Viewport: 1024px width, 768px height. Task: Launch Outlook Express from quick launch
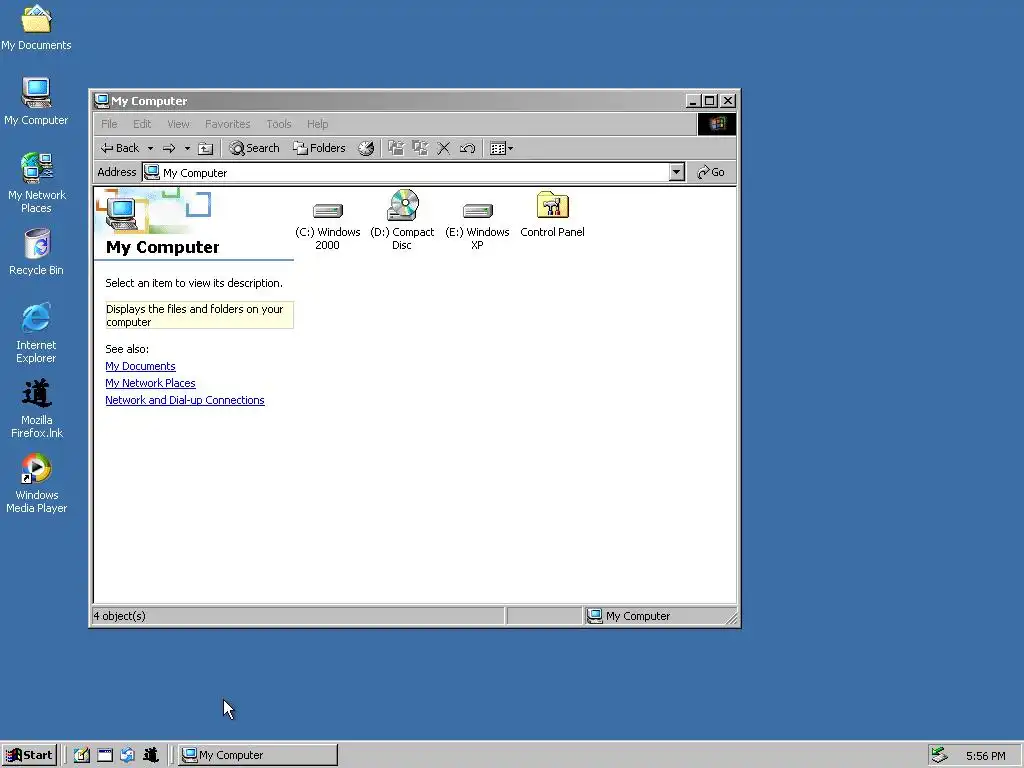click(x=128, y=755)
